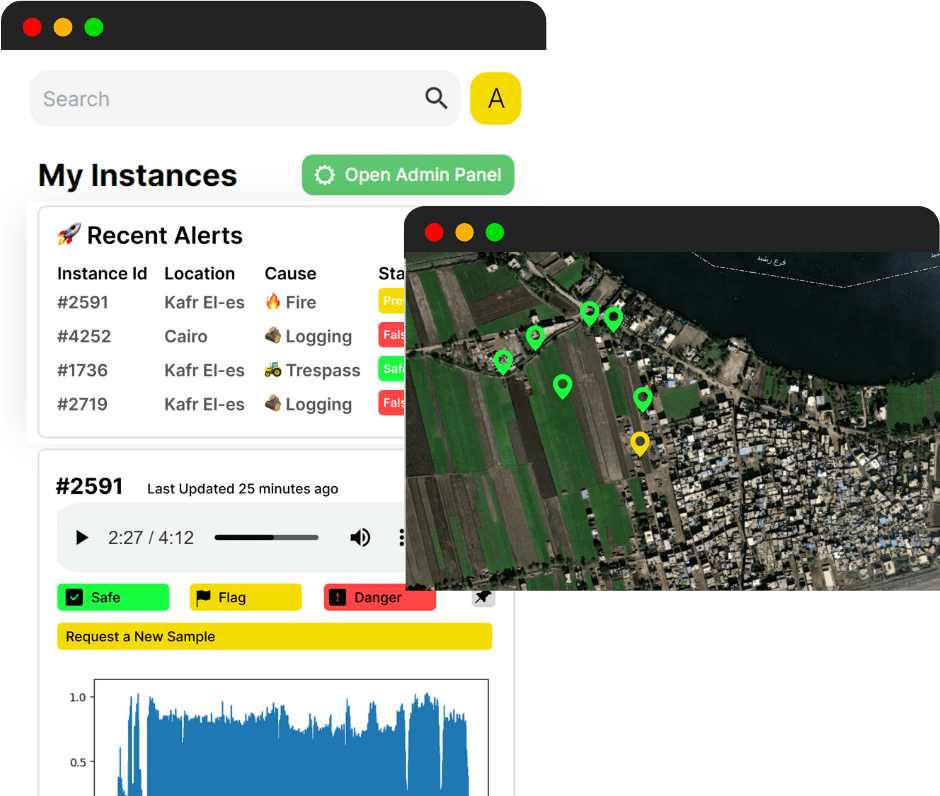This screenshot has height=796, width=940.
Task: Click the audio progress seek bar
Action: pyautogui.click(x=266, y=538)
